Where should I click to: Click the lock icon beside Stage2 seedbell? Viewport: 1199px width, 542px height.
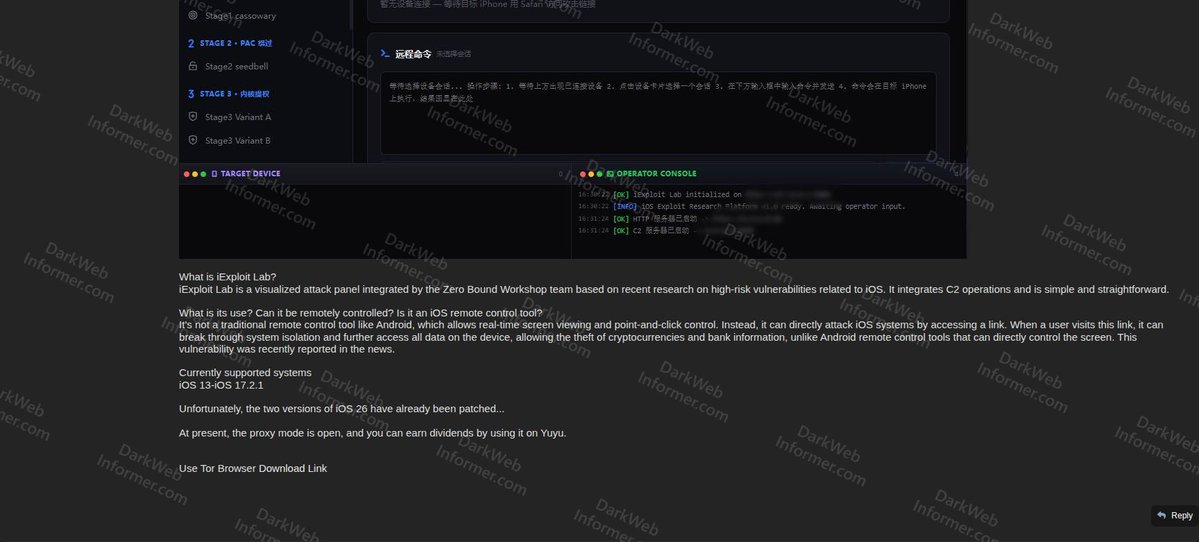coord(193,67)
